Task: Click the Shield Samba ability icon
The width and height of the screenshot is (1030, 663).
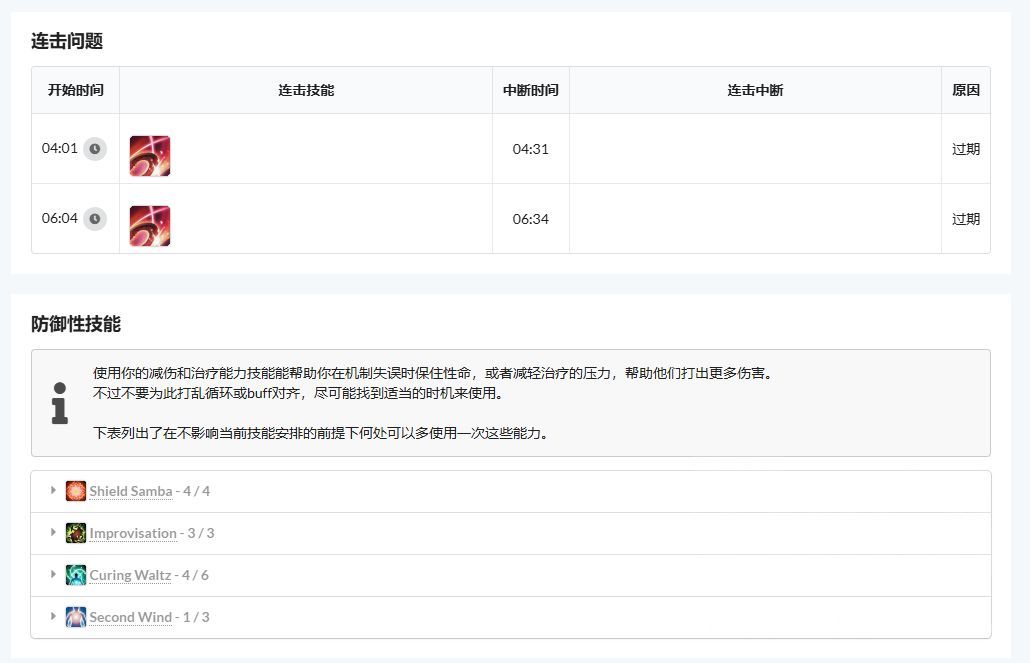Action: [x=76, y=490]
